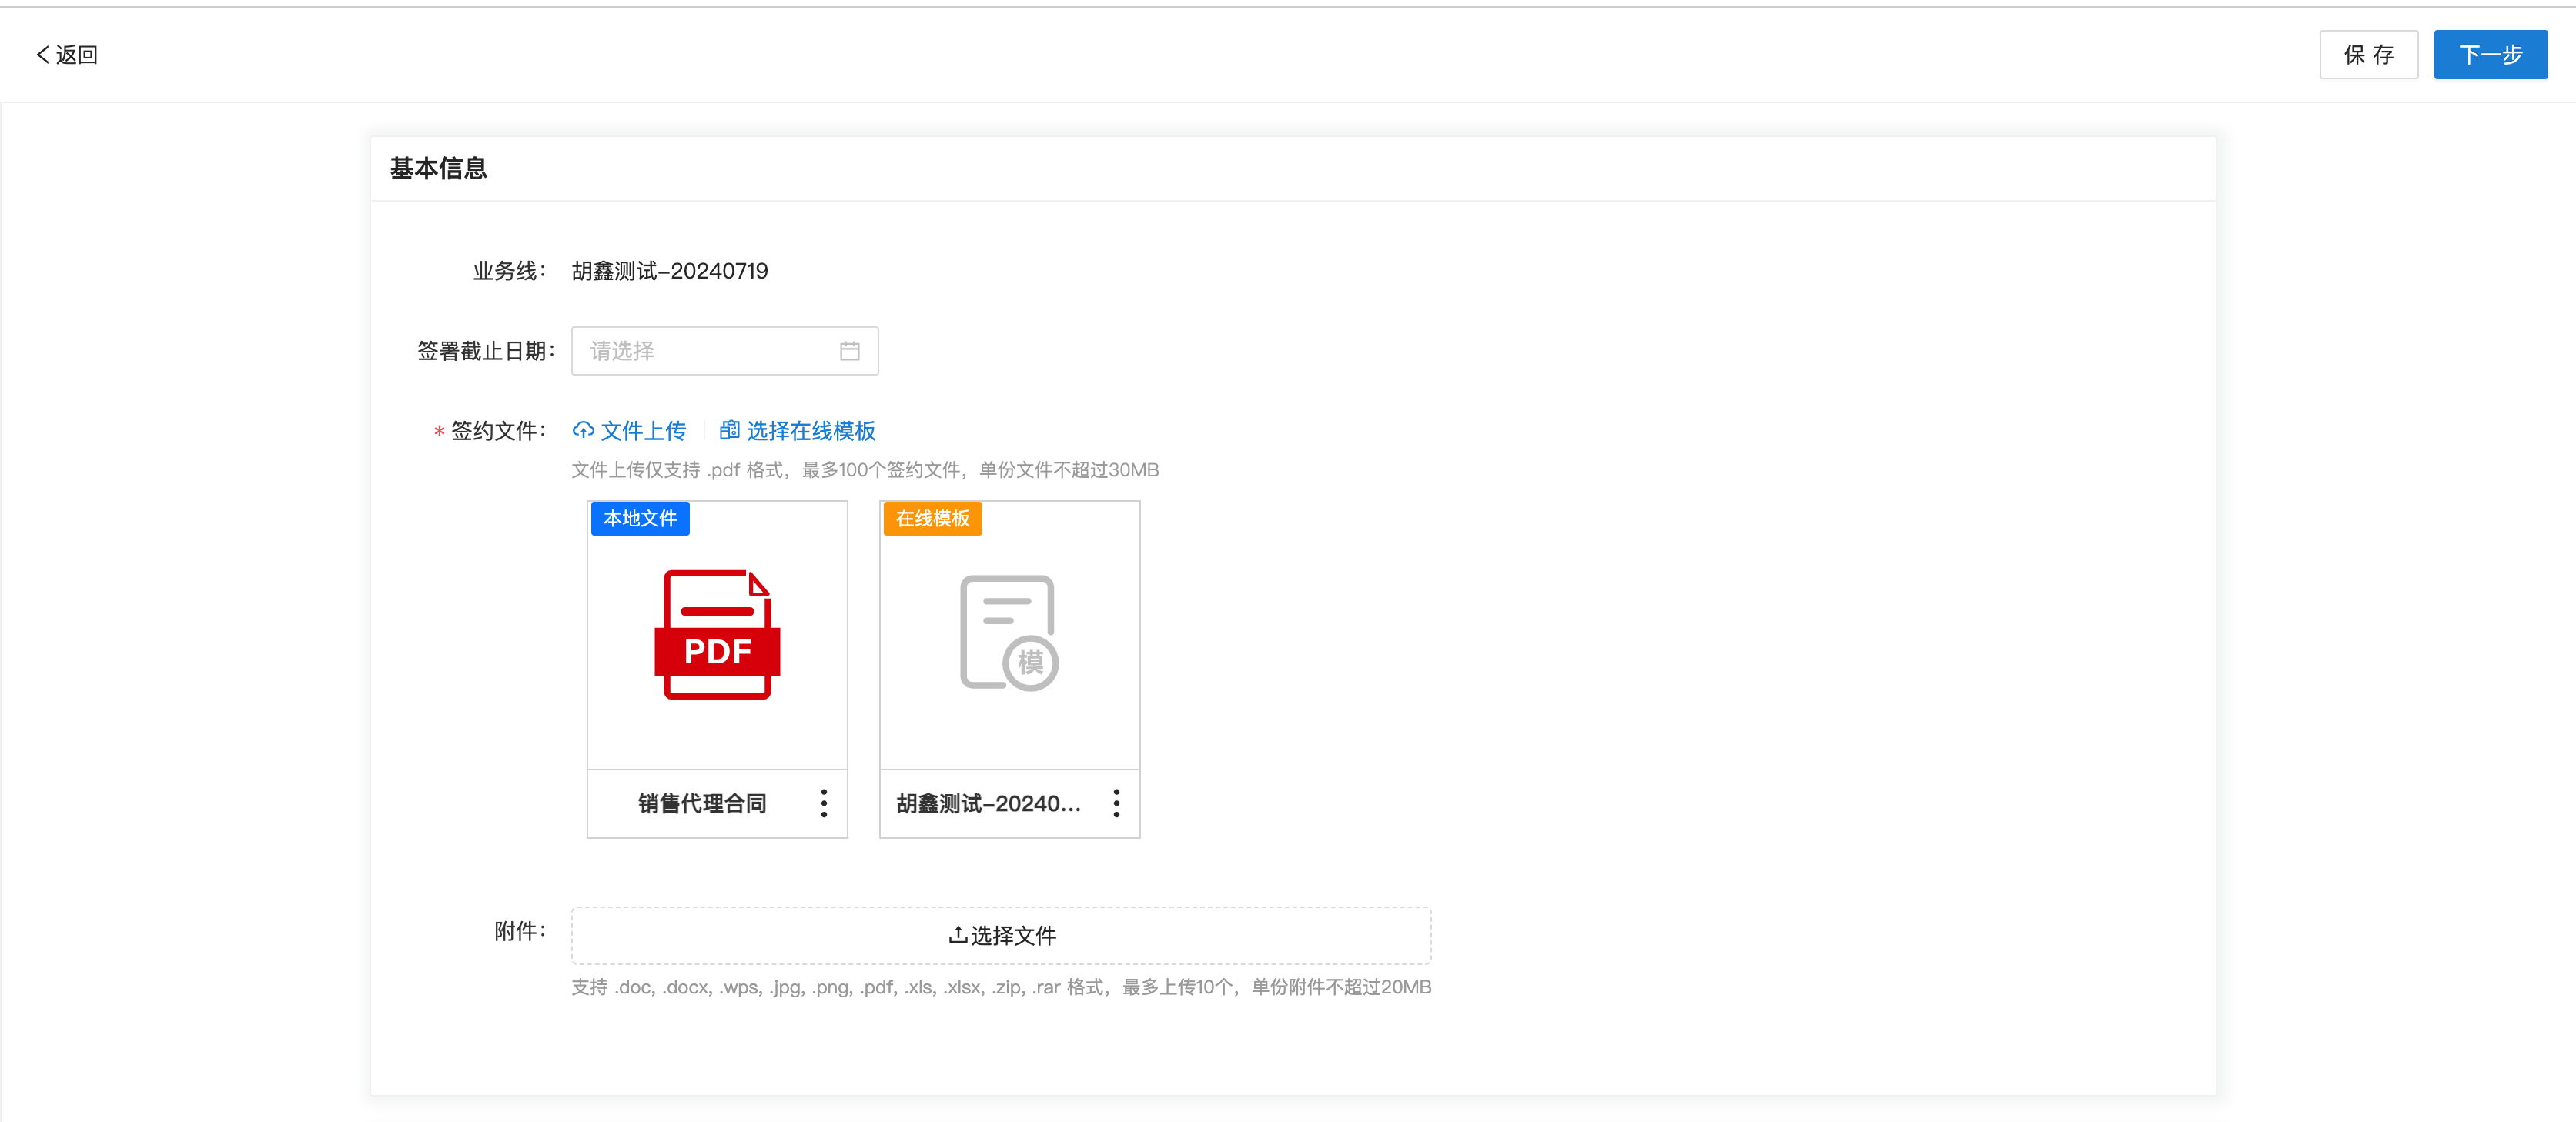Proceed with the 下一步 button
Viewport: 2576px width, 1122px height.
[x=2490, y=55]
